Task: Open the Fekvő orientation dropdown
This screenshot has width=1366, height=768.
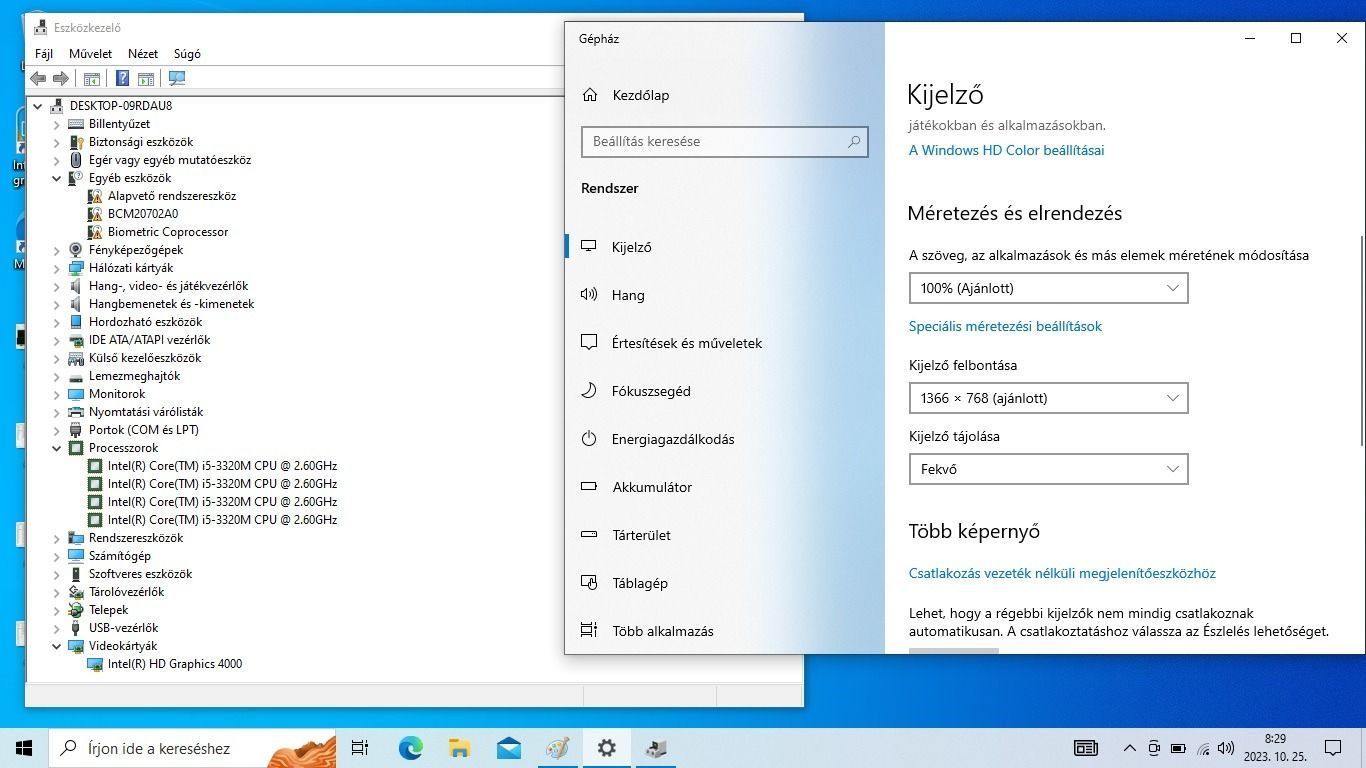Action: (1048, 469)
